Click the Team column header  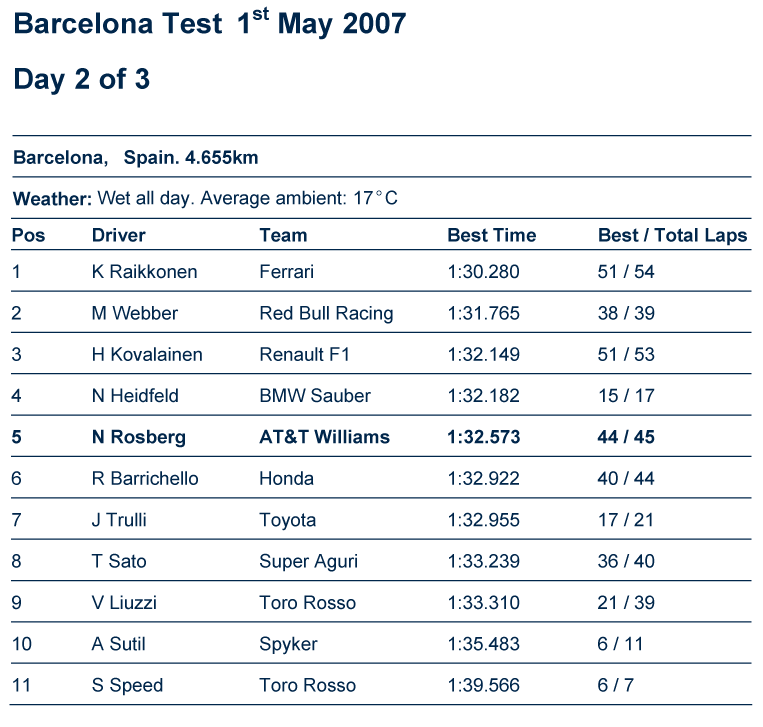coord(283,236)
